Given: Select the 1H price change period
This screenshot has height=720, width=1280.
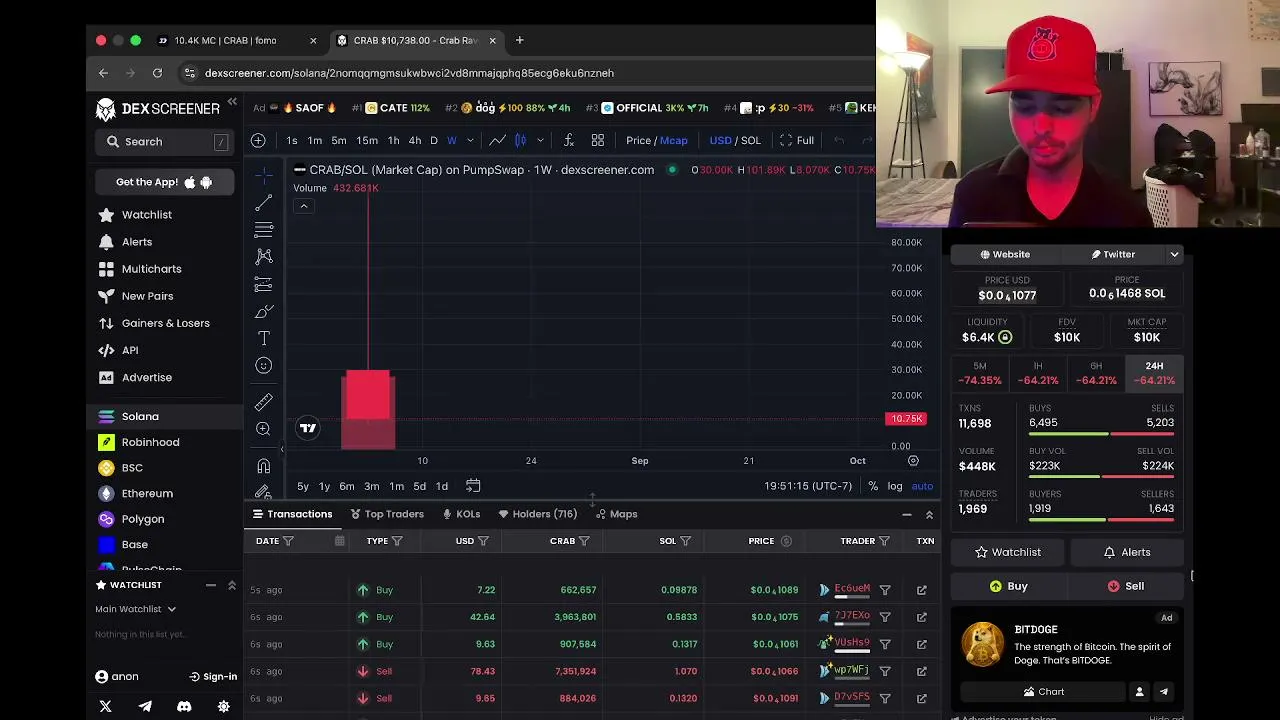Looking at the screenshot, I should tap(1038, 374).
